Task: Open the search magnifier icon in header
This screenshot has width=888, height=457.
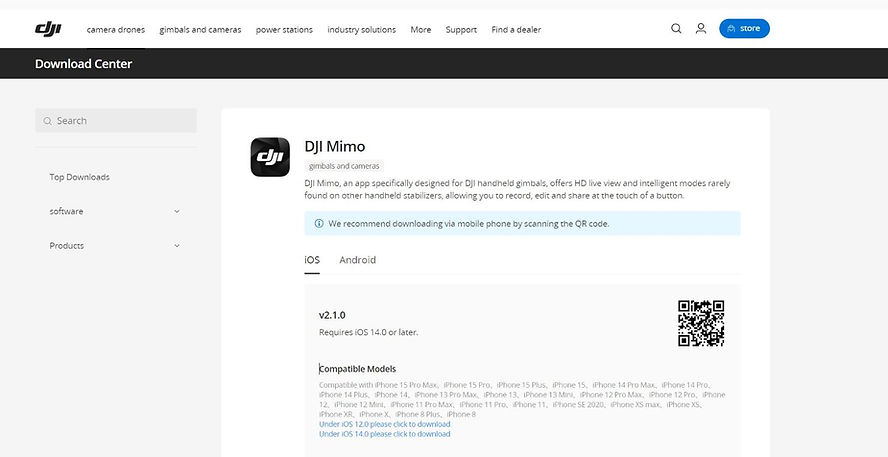Action: [x=676, y=28]
